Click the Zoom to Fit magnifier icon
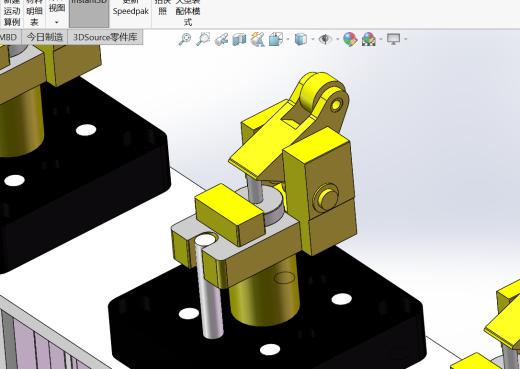The image size is (520, 369). (185, 39)
